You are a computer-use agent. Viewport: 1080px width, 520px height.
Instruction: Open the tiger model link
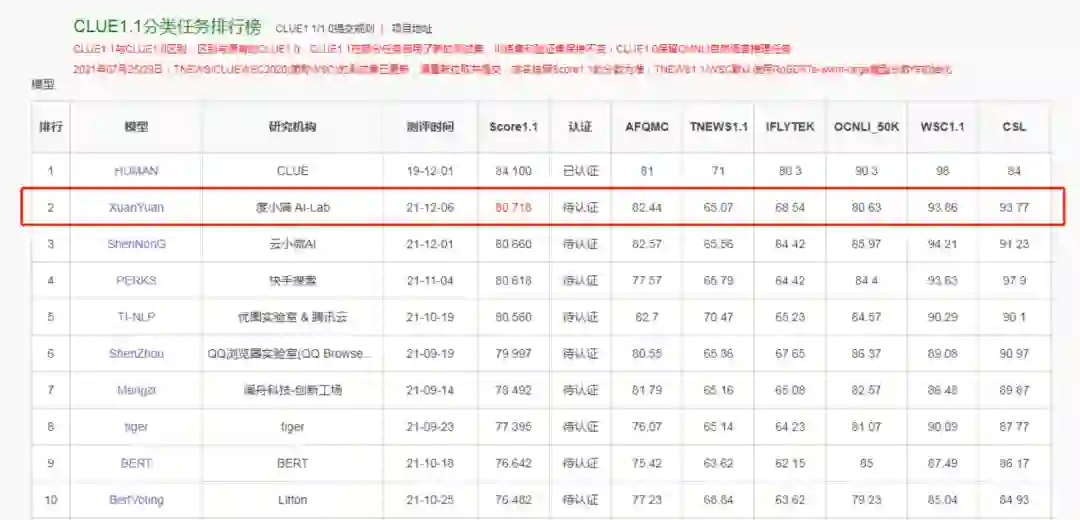[136, 427]
